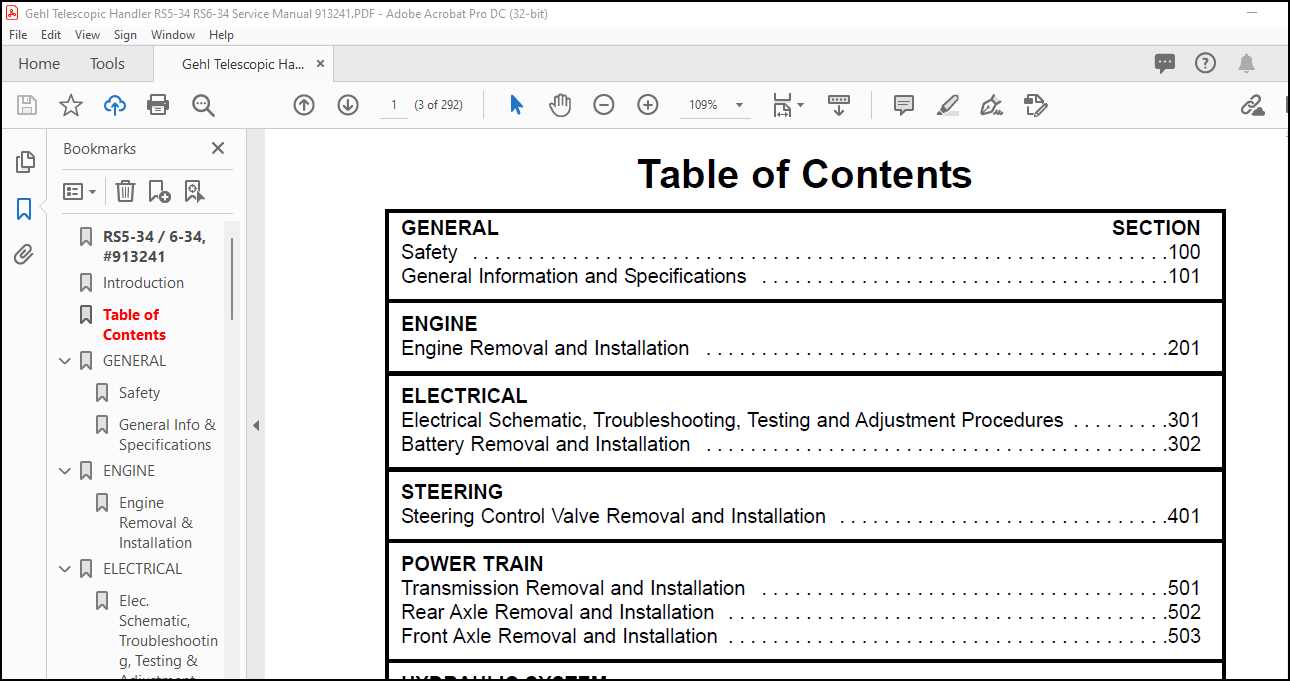1290x681 pixels.
Task: Click 'Battery Removal and Installation' contents line
Action: [800, 445]
